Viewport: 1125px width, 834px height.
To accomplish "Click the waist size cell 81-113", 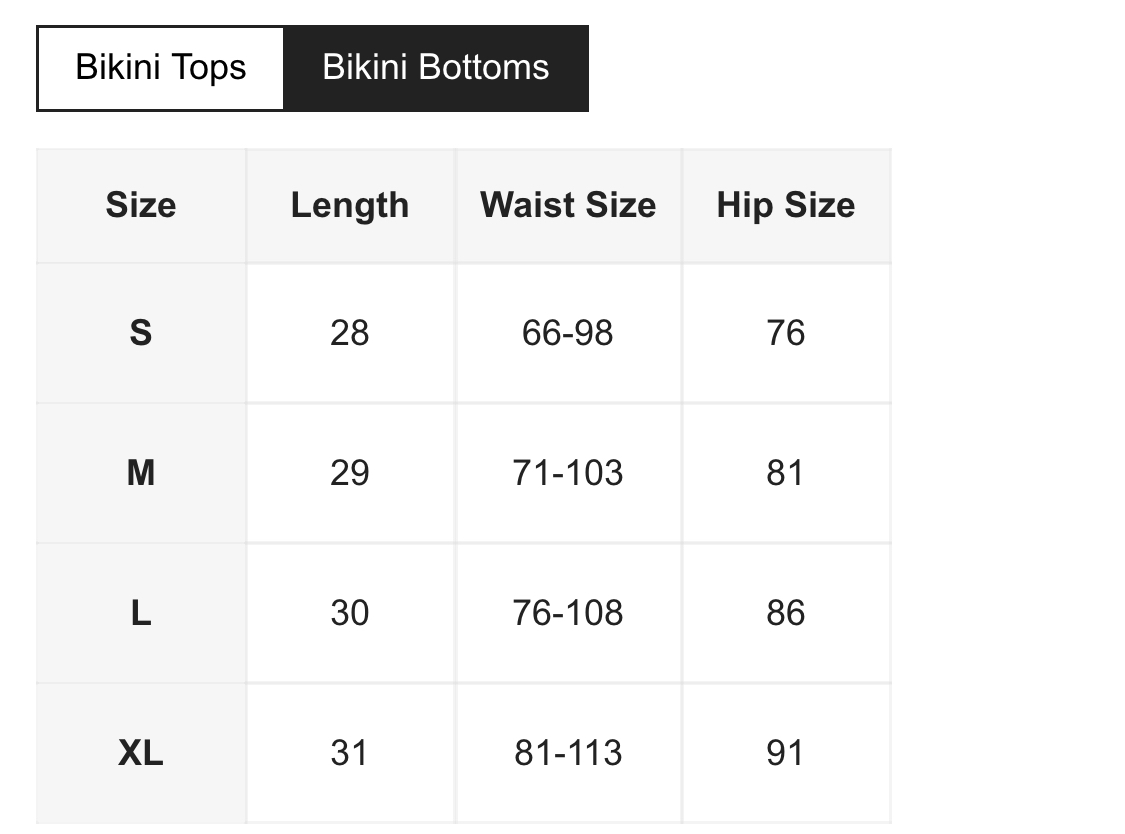I will click(x=568, y=752).
